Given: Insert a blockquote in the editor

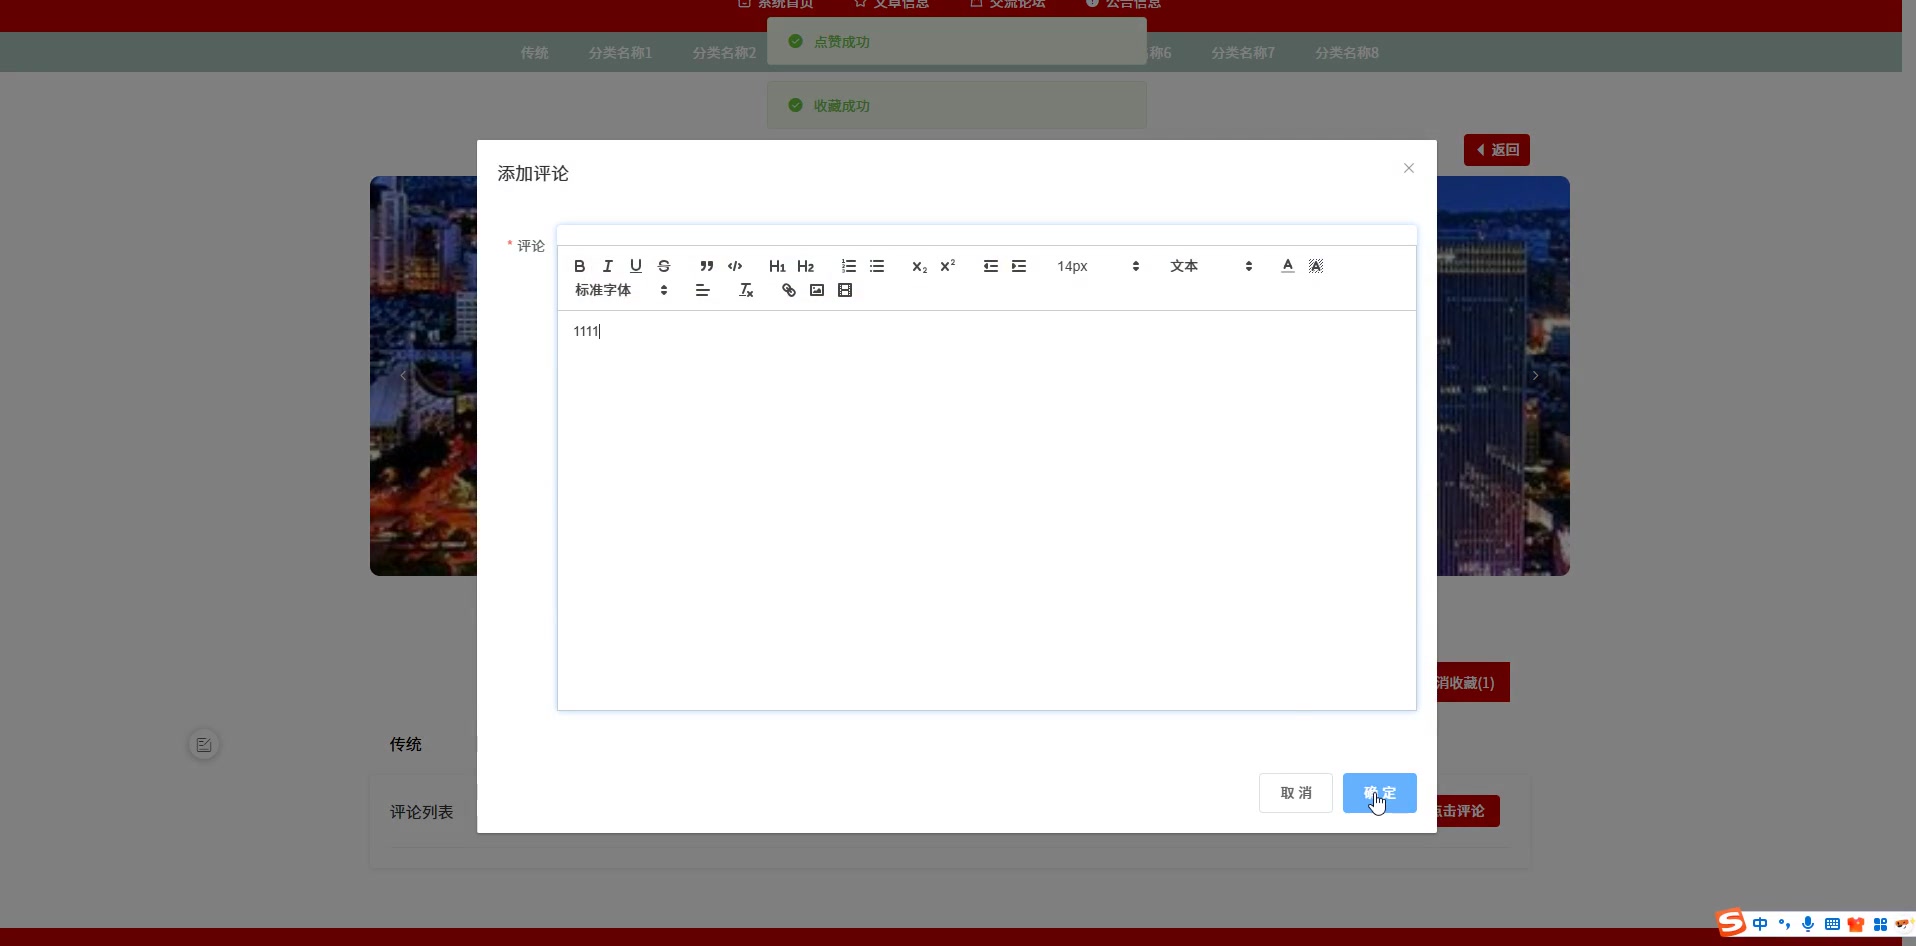Looking at the screenshot, I should tap(707, 266).
